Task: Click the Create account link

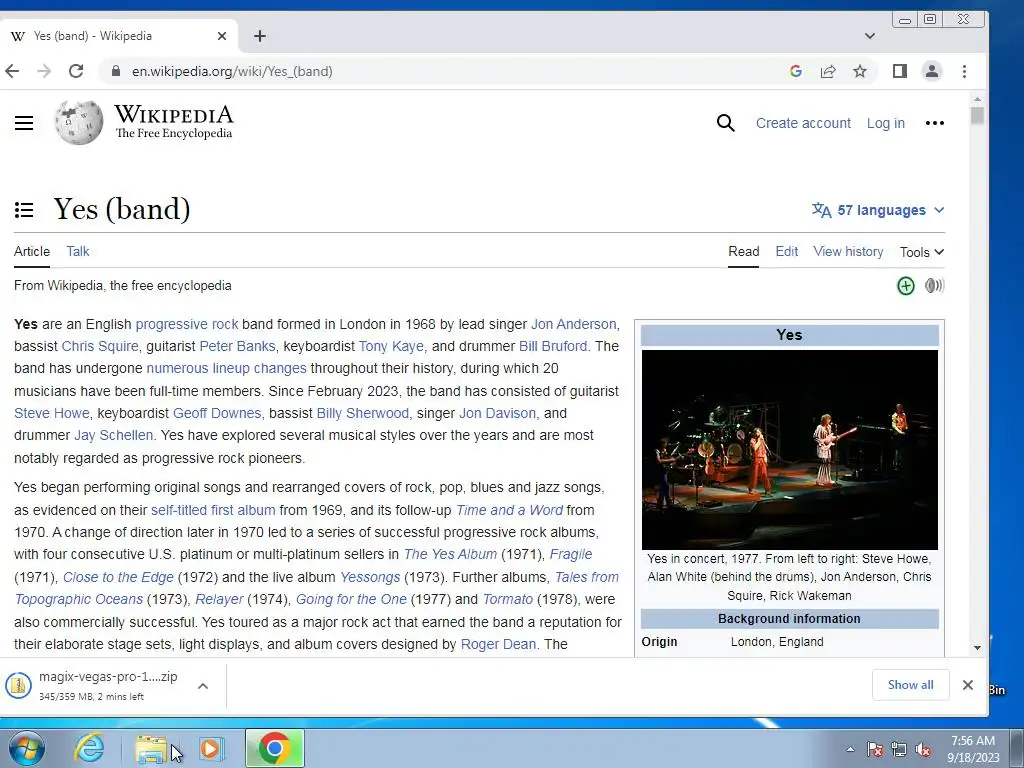Action: 803,123
